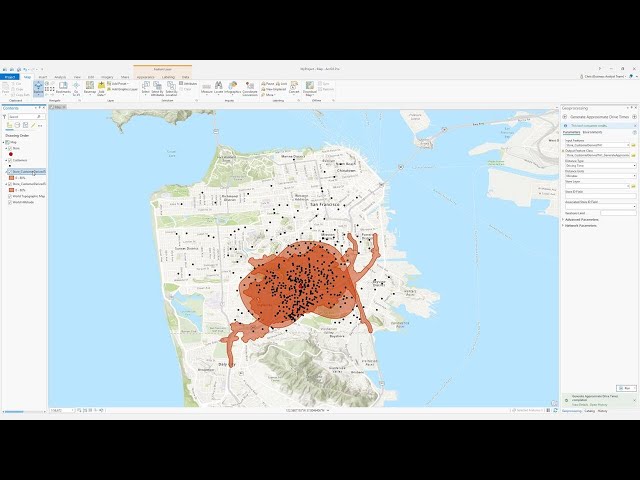640x480 pixels.
Task: Switch to Catalog pane tab at bottom
Action: [x=589, y=411]
